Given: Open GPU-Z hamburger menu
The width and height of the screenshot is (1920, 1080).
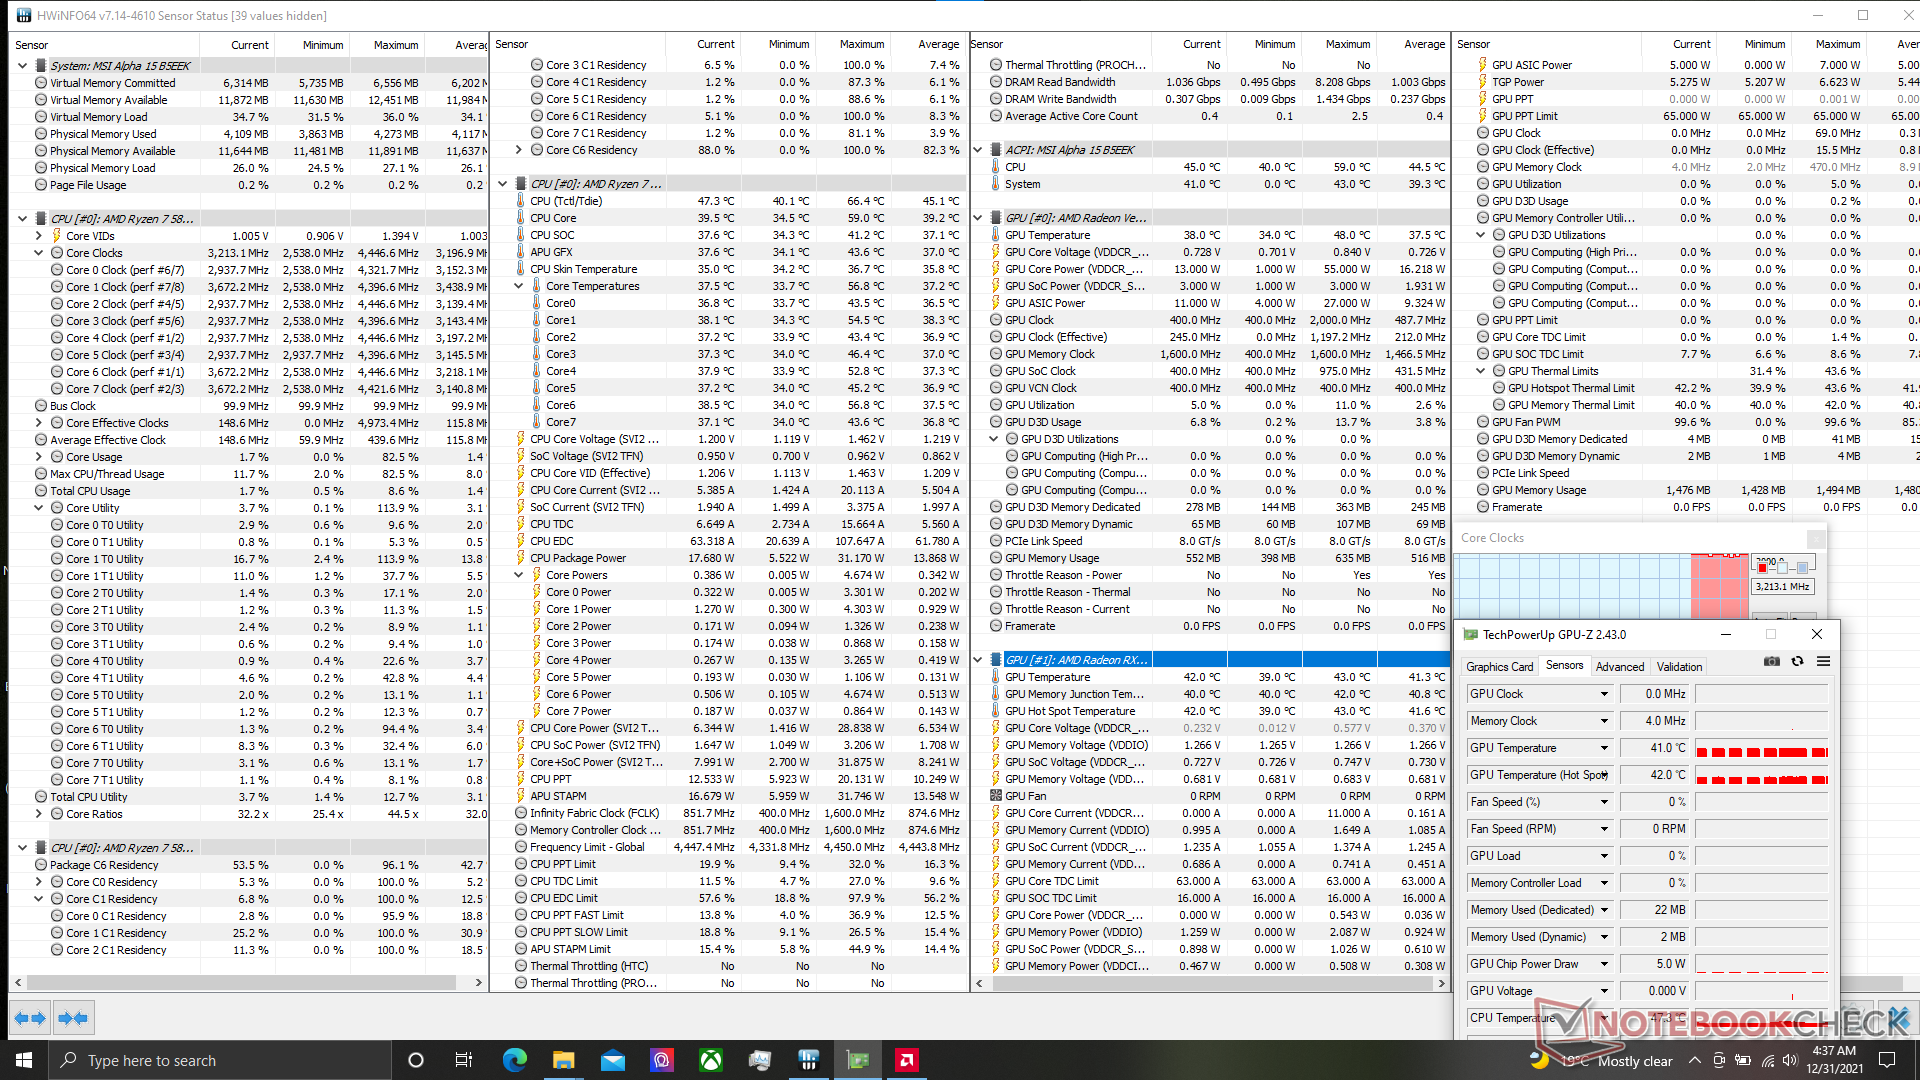Looking at the screenshot, I should tap(1823, 662).
